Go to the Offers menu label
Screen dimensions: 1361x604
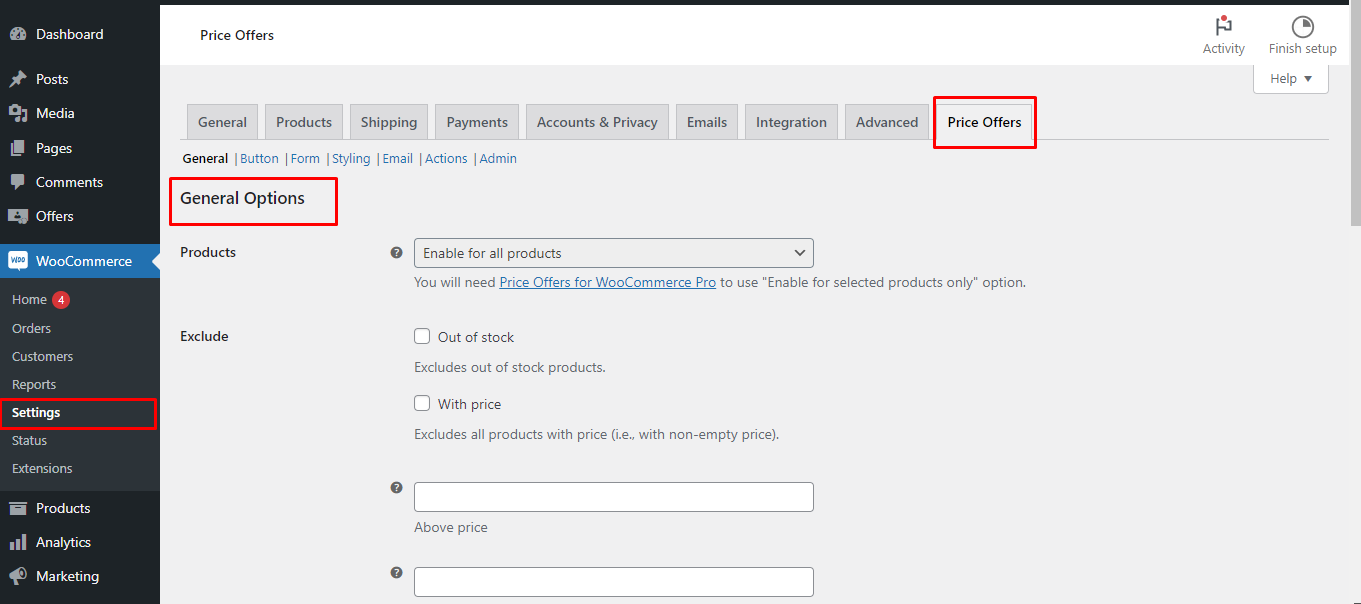55,216
